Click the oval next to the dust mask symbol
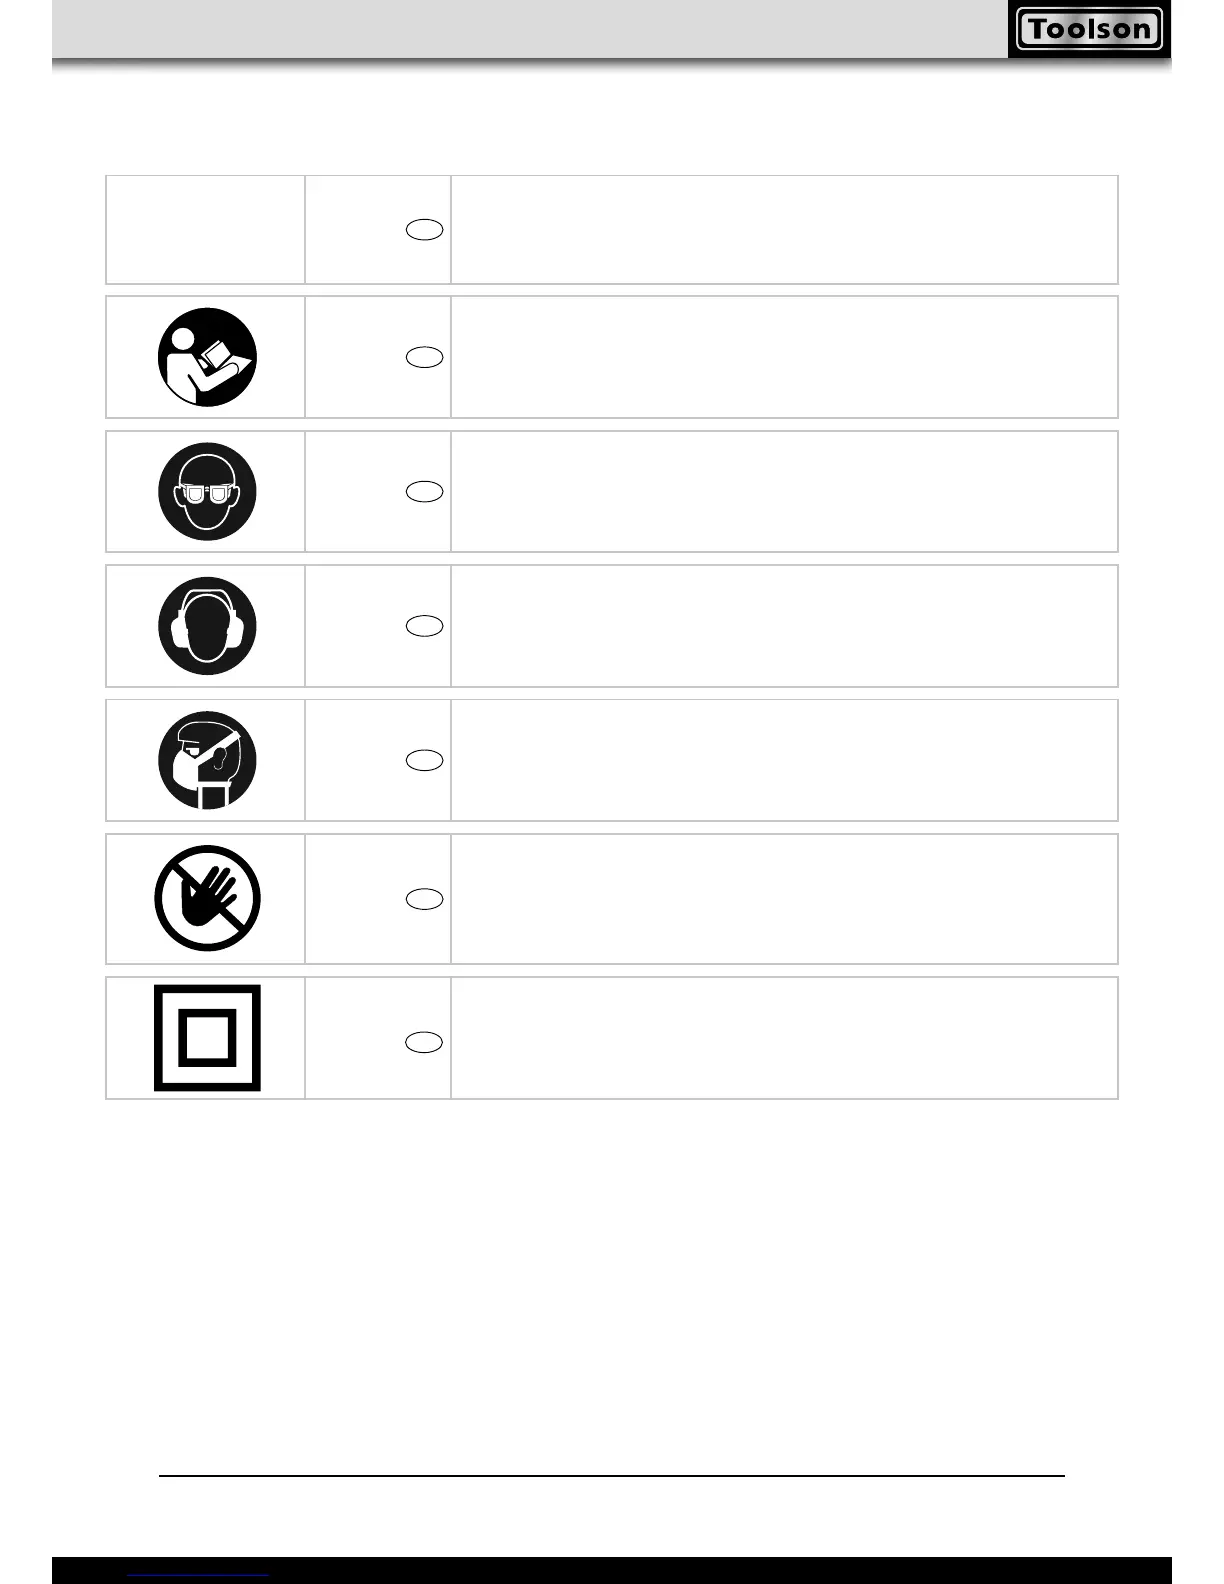The height and width of the screenshot is (1584, 1224). [x=425, y=760]
